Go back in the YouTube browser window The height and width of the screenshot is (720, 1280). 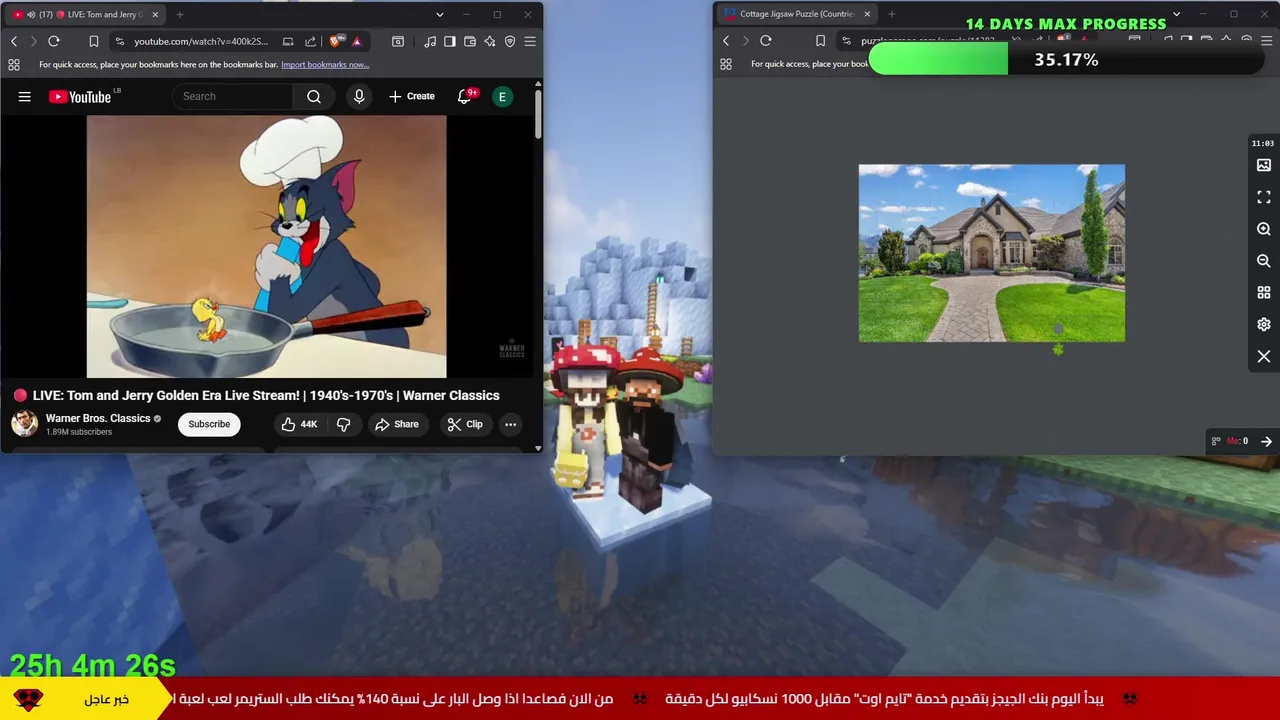pyautogui.click(x=14, y=41)
